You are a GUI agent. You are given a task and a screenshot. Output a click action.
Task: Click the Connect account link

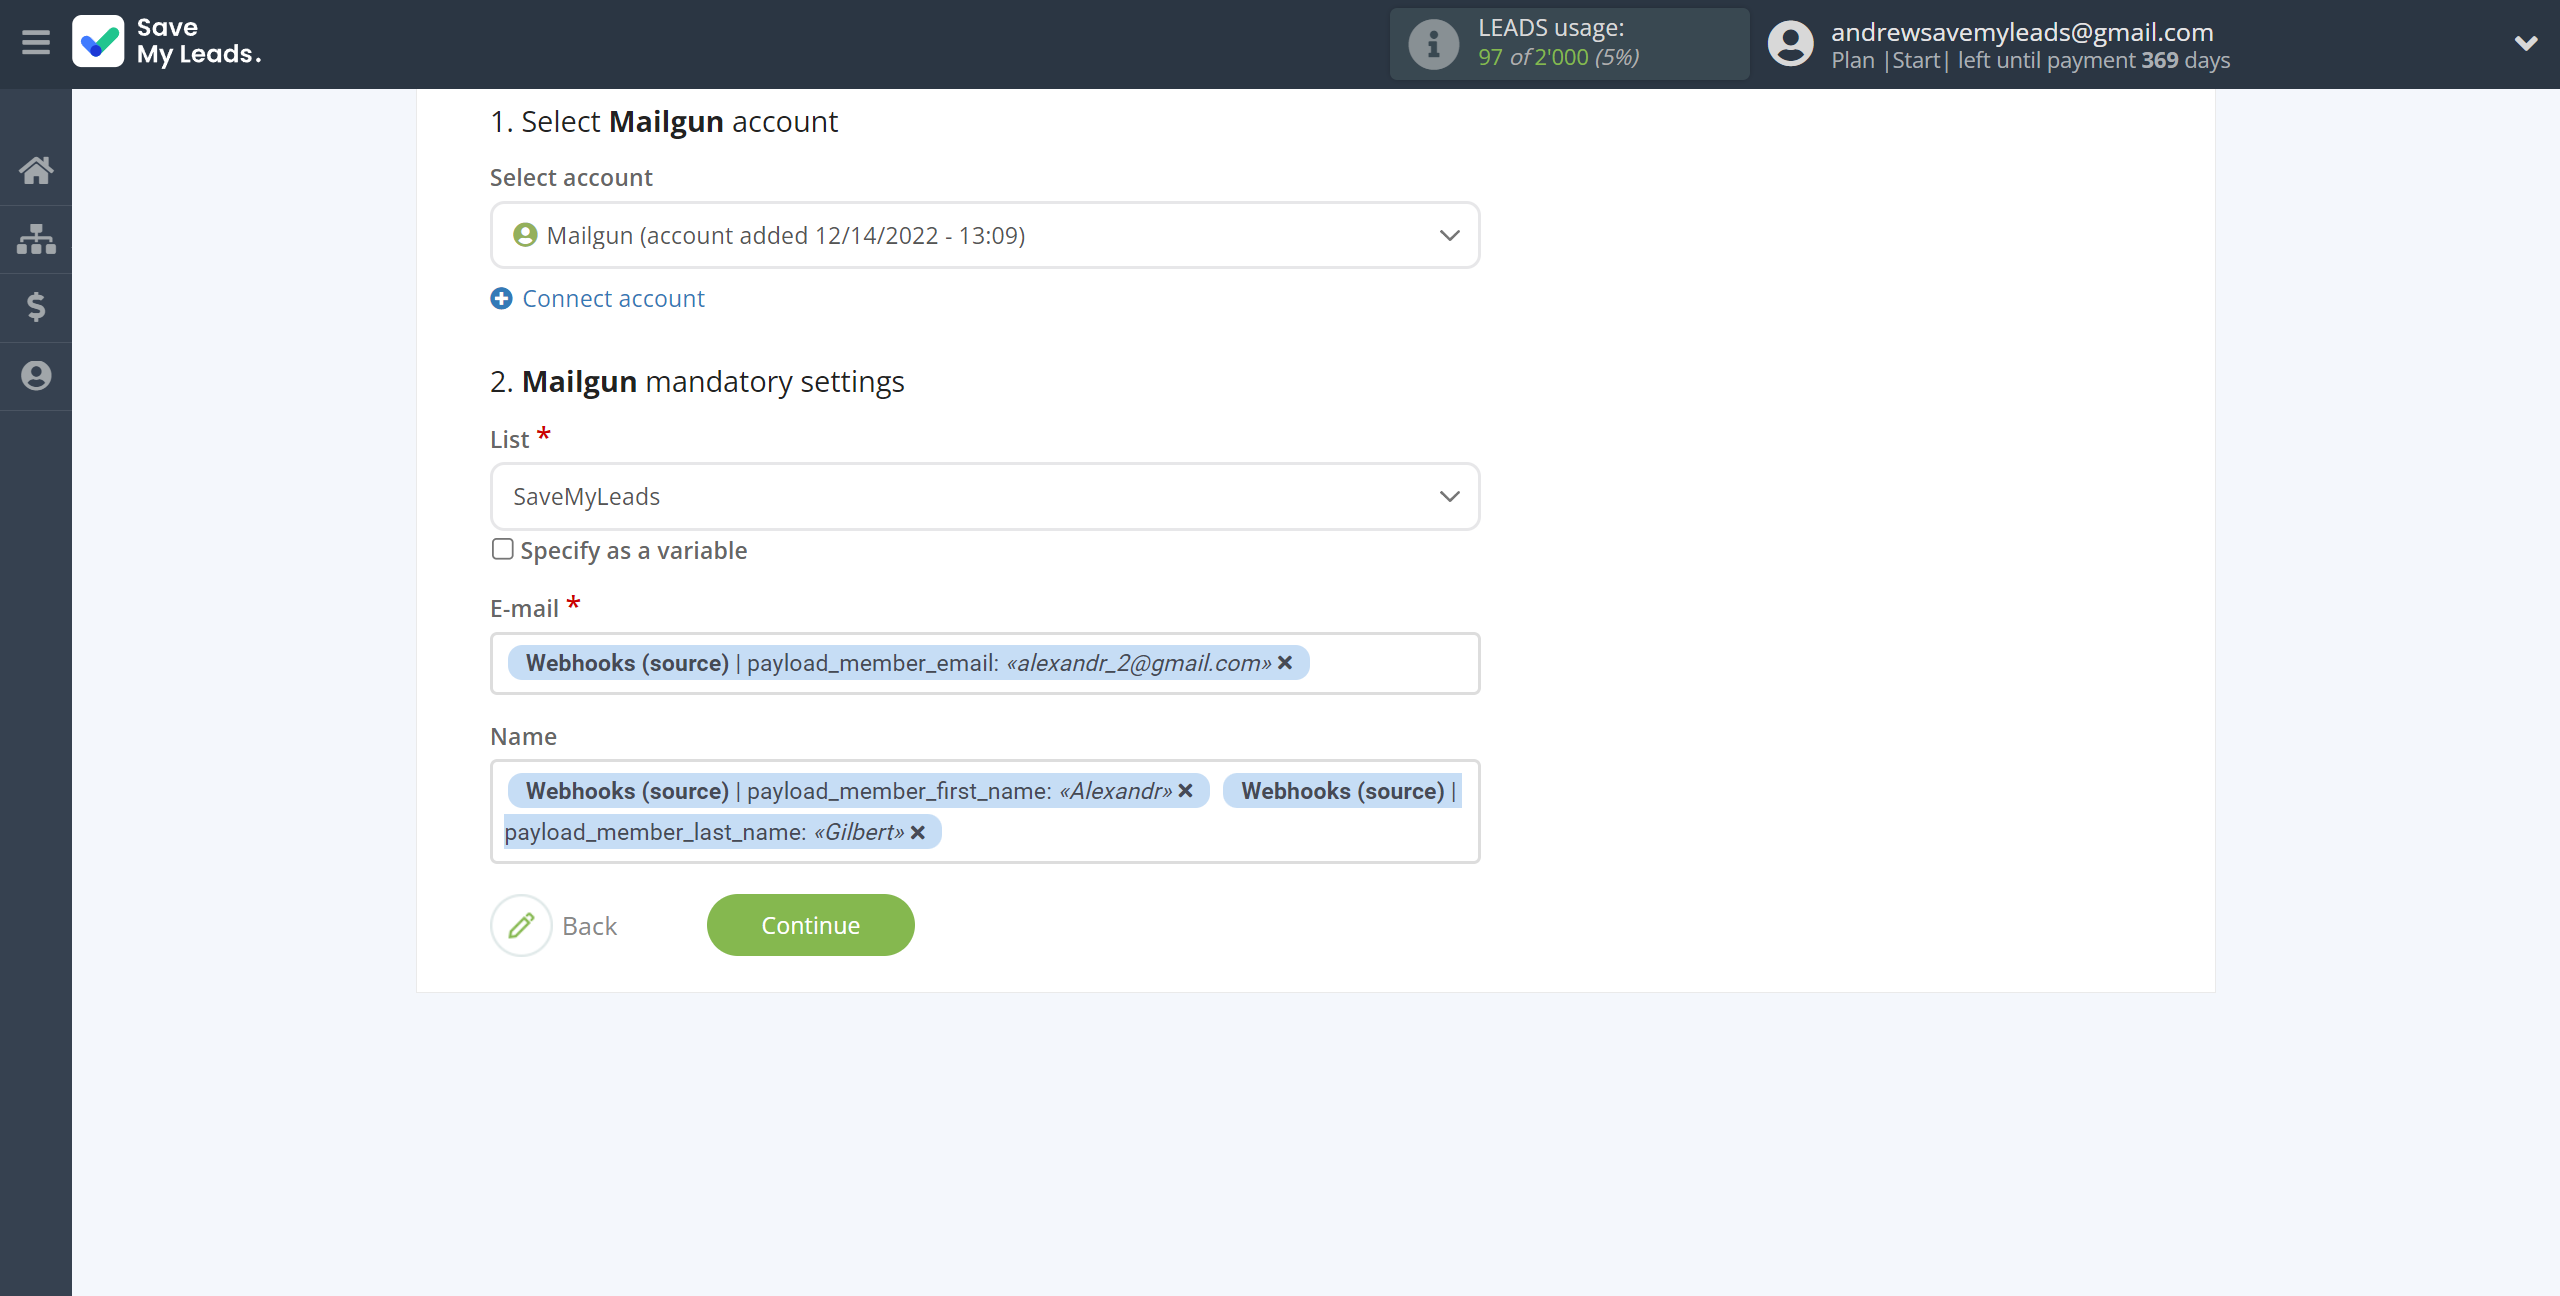613,299
